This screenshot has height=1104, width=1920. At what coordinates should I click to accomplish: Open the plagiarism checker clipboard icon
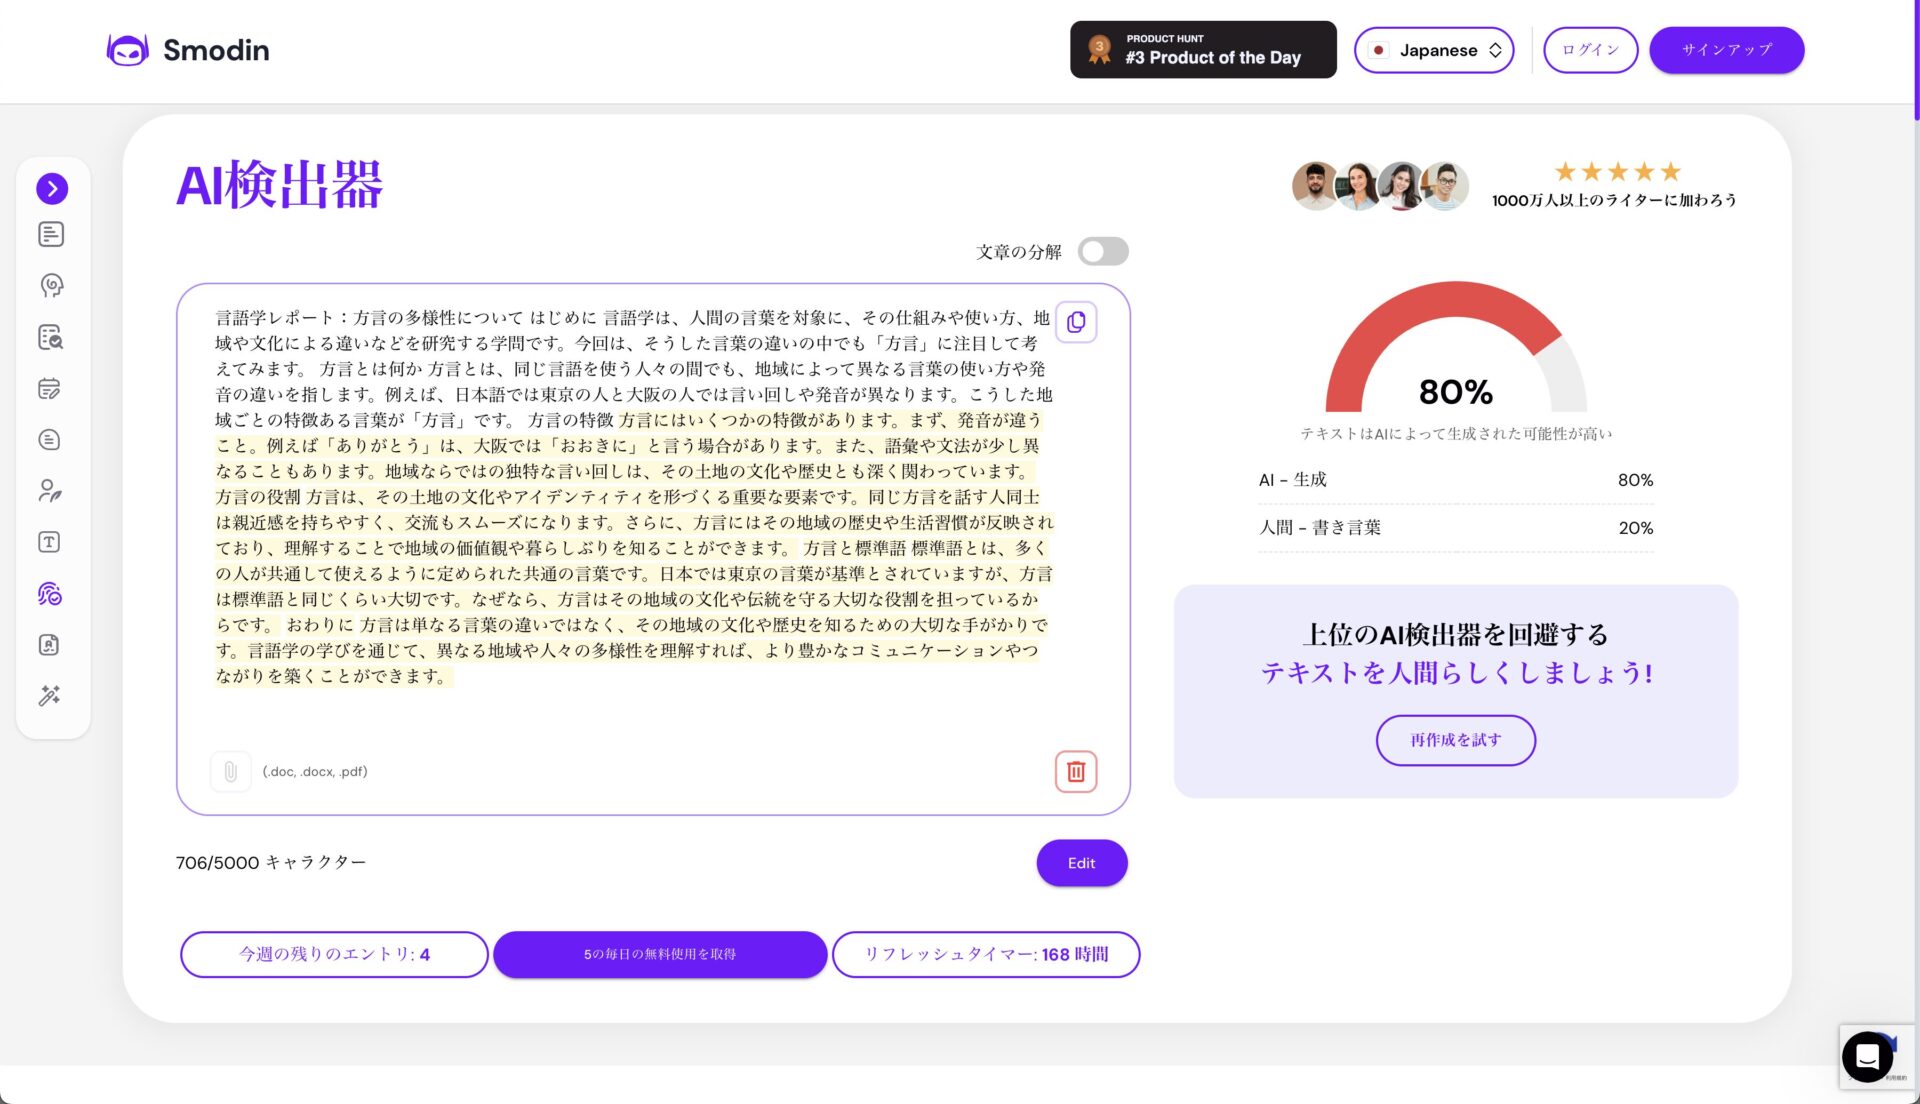(52, 338)
